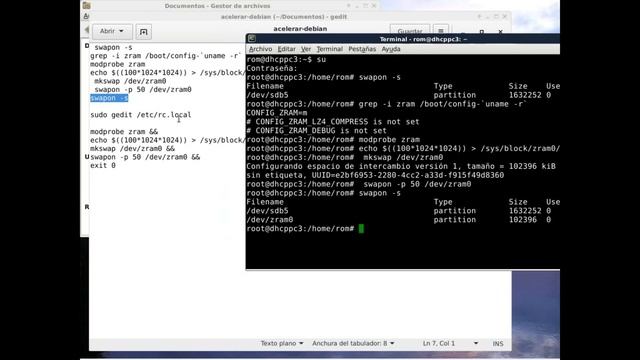Screen dimensions: 640x360
Task: Click the size value 102396 in Terminal
Action: coord(522,220)
